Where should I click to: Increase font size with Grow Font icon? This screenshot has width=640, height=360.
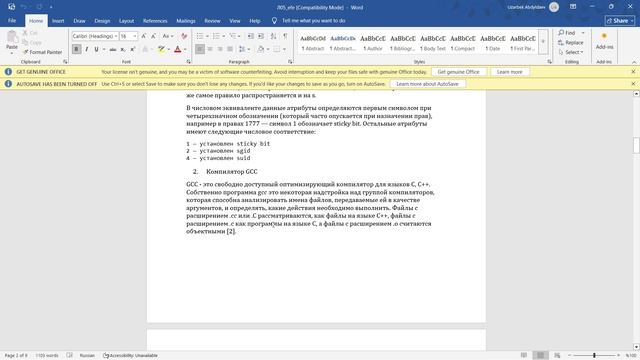[x=144, y=36]
